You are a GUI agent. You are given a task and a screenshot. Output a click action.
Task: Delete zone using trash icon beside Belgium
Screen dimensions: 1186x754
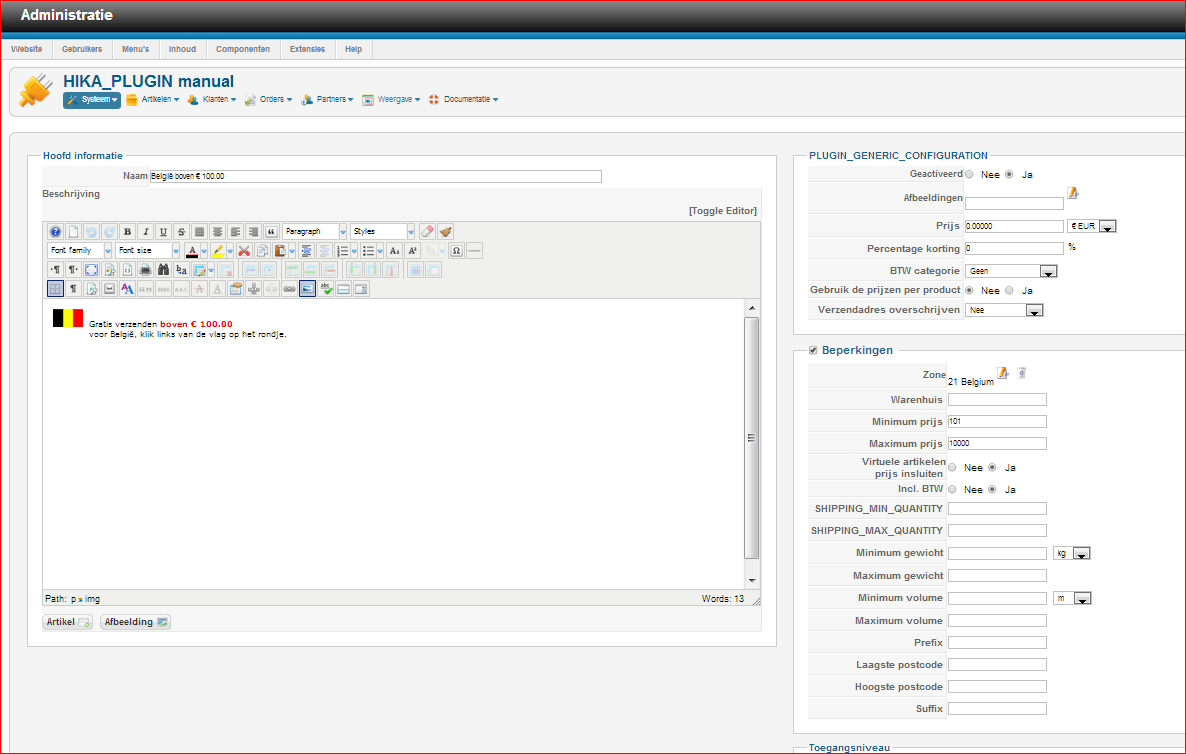(1021, 373)
